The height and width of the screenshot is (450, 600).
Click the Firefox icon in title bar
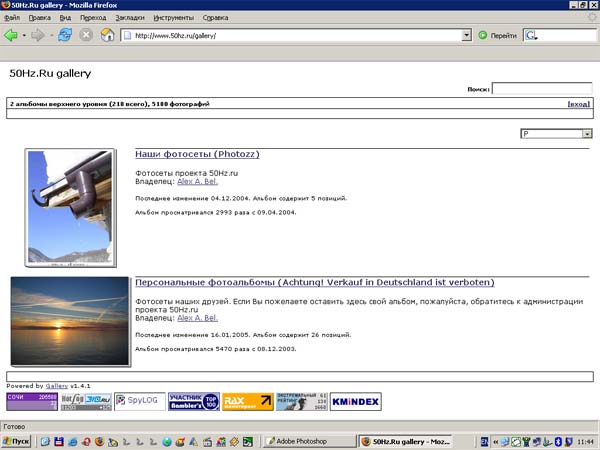click(5, 5)
